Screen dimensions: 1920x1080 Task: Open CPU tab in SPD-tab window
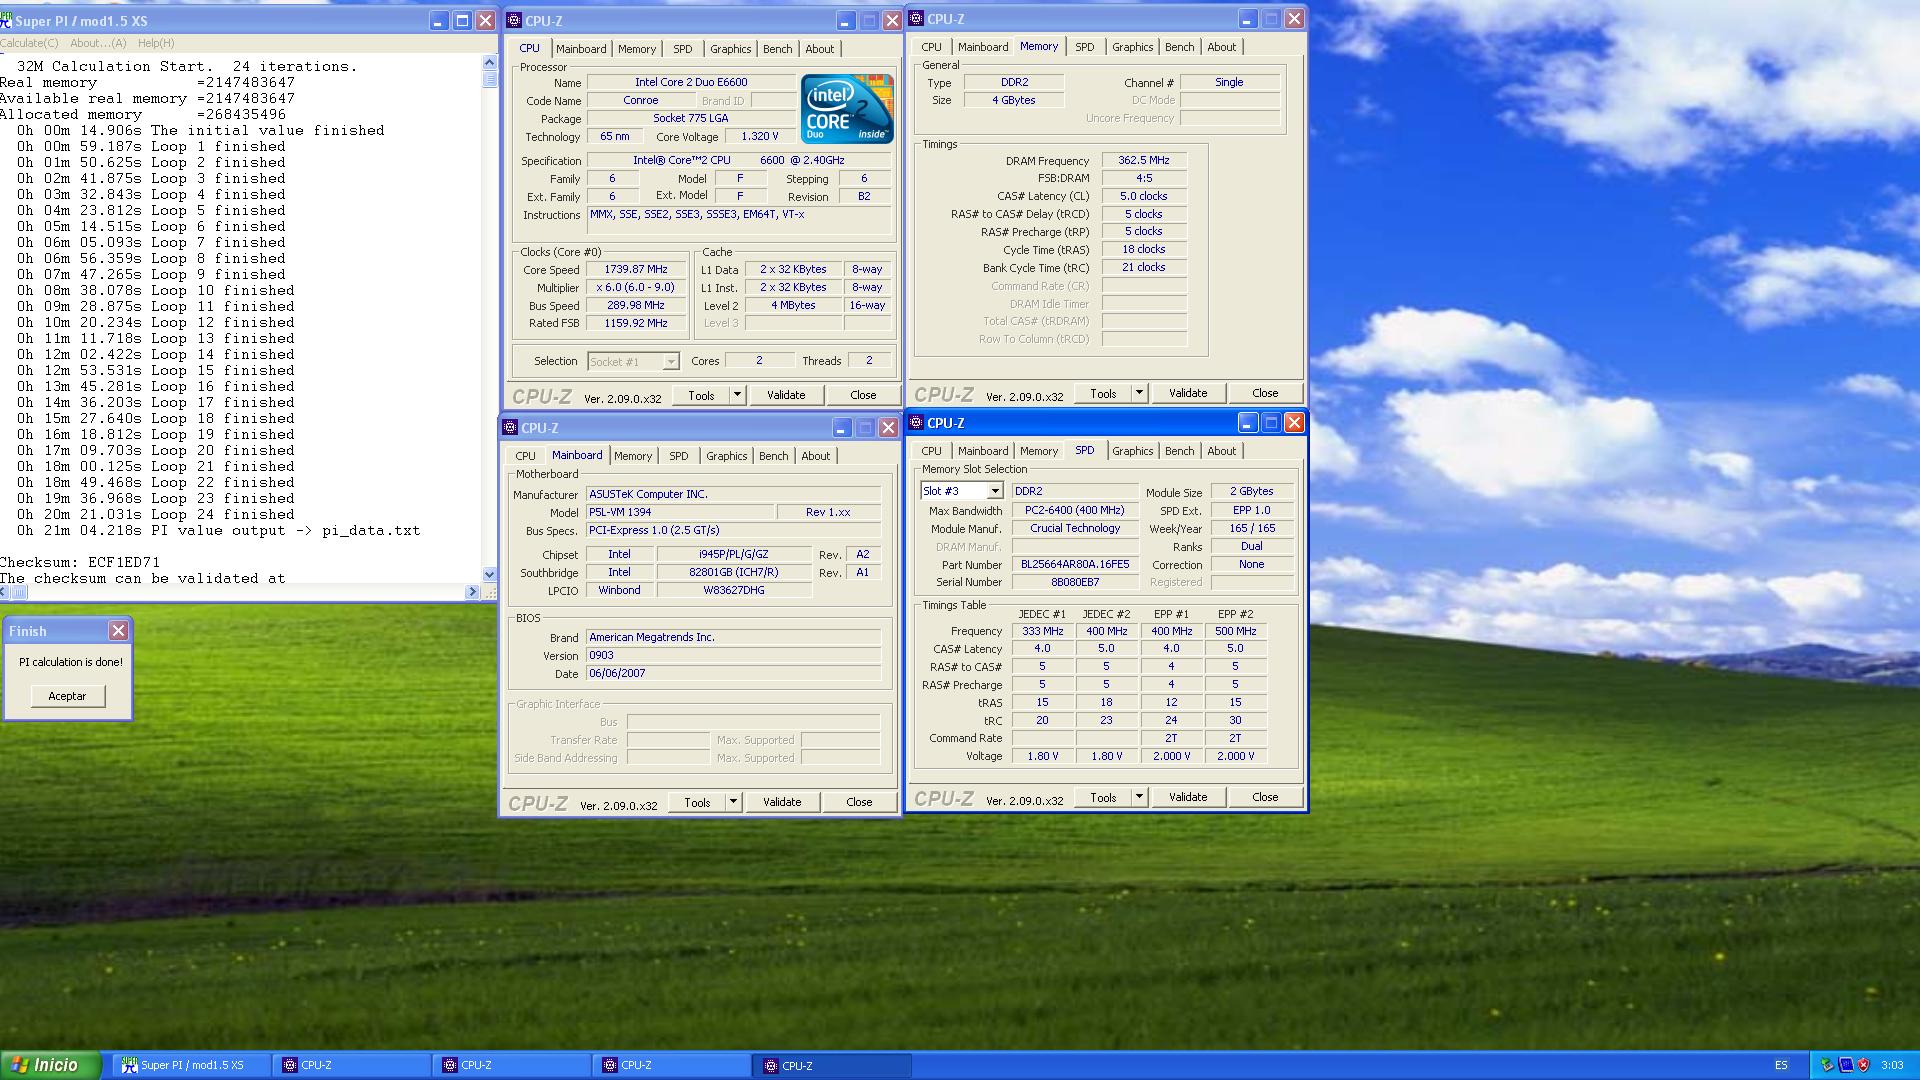point(931,451)
